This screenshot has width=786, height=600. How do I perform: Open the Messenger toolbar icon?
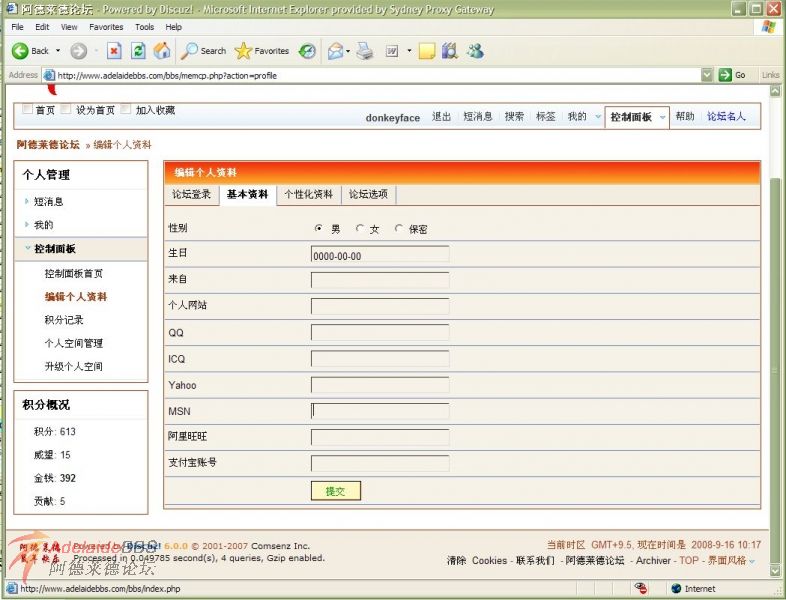(x=475, y=51)
